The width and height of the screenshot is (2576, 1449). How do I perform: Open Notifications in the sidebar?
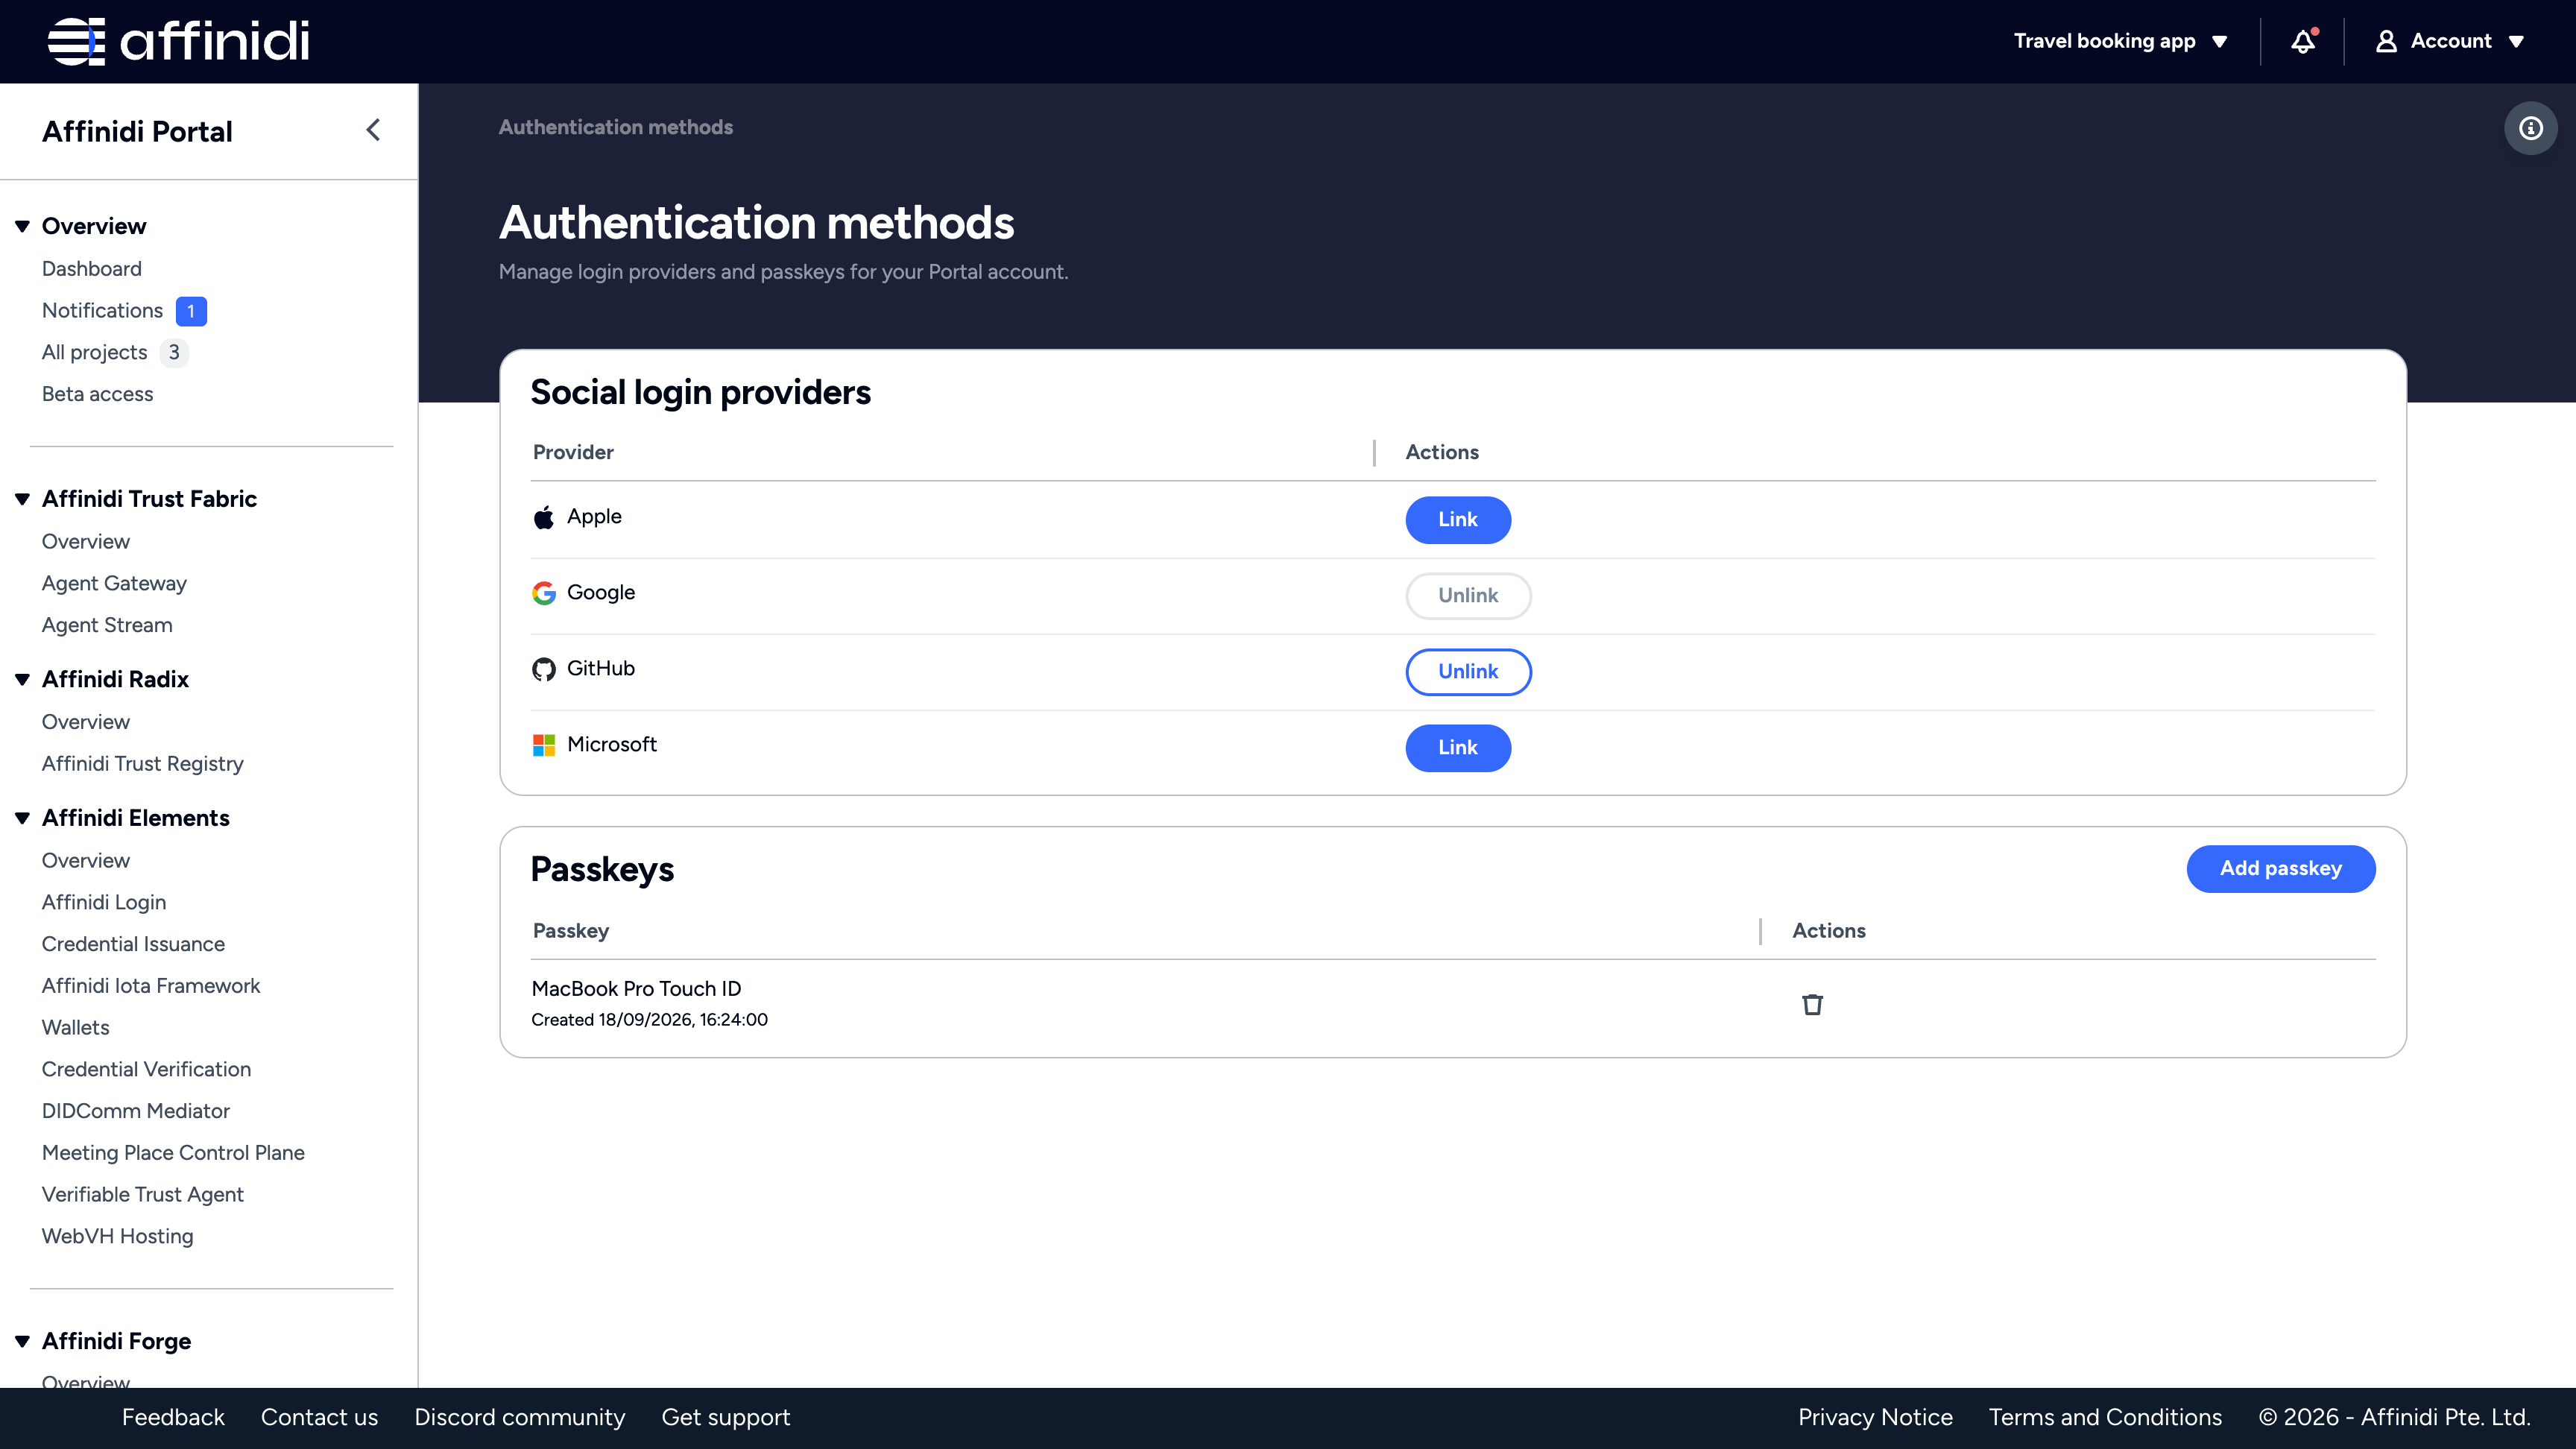tap(102, 311)
